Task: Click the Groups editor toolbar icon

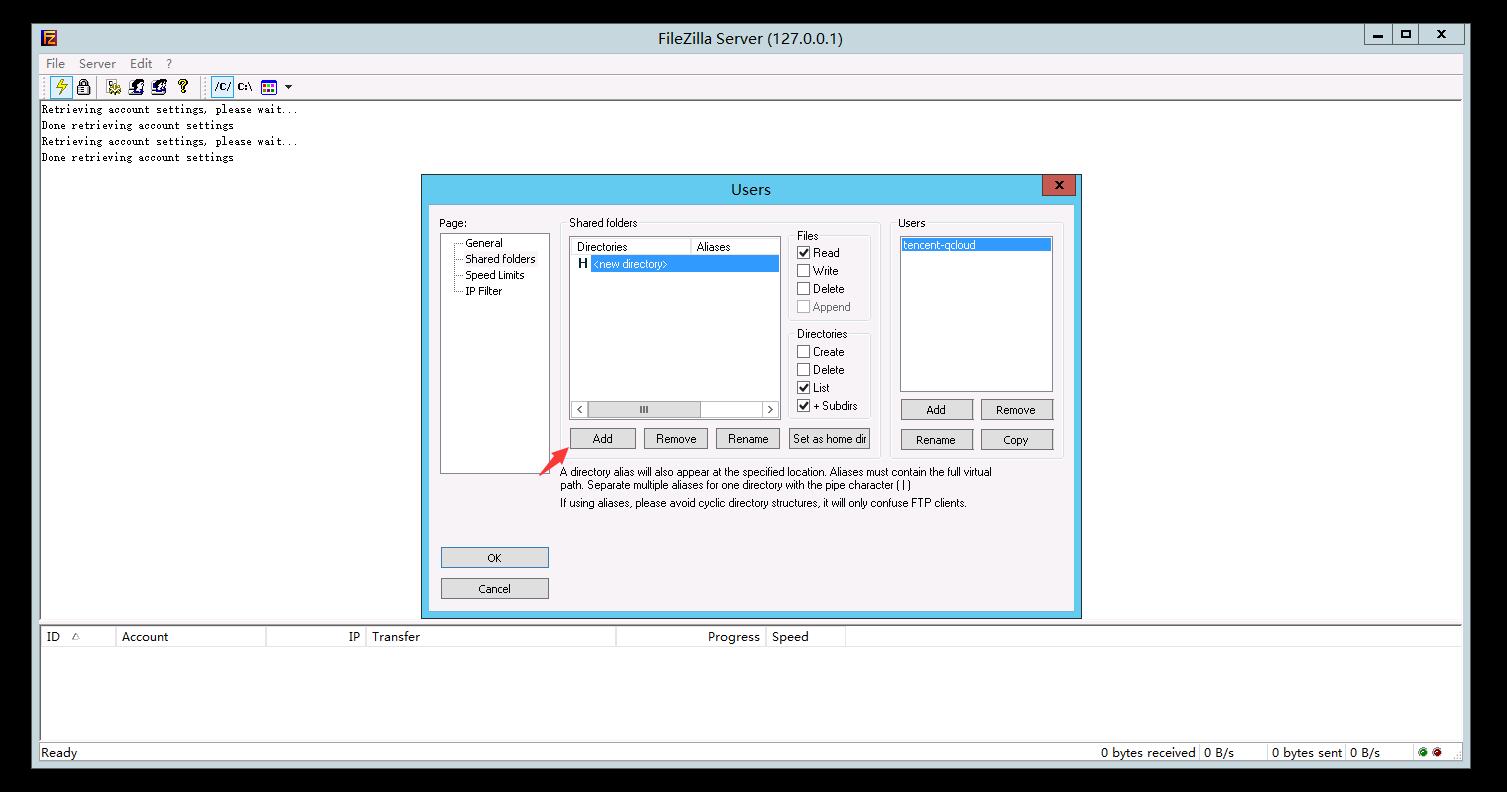Action: coord(159,87)
